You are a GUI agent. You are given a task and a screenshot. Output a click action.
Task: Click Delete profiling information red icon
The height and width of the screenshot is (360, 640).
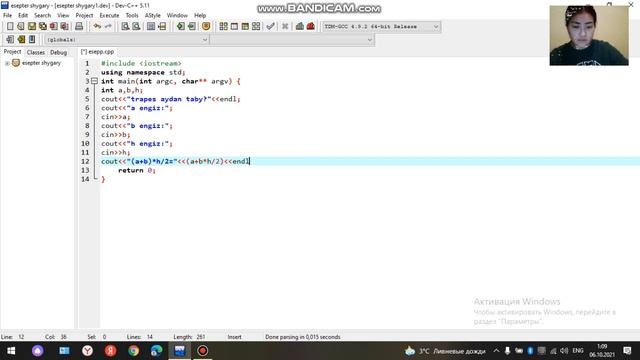tap(311, 27)
